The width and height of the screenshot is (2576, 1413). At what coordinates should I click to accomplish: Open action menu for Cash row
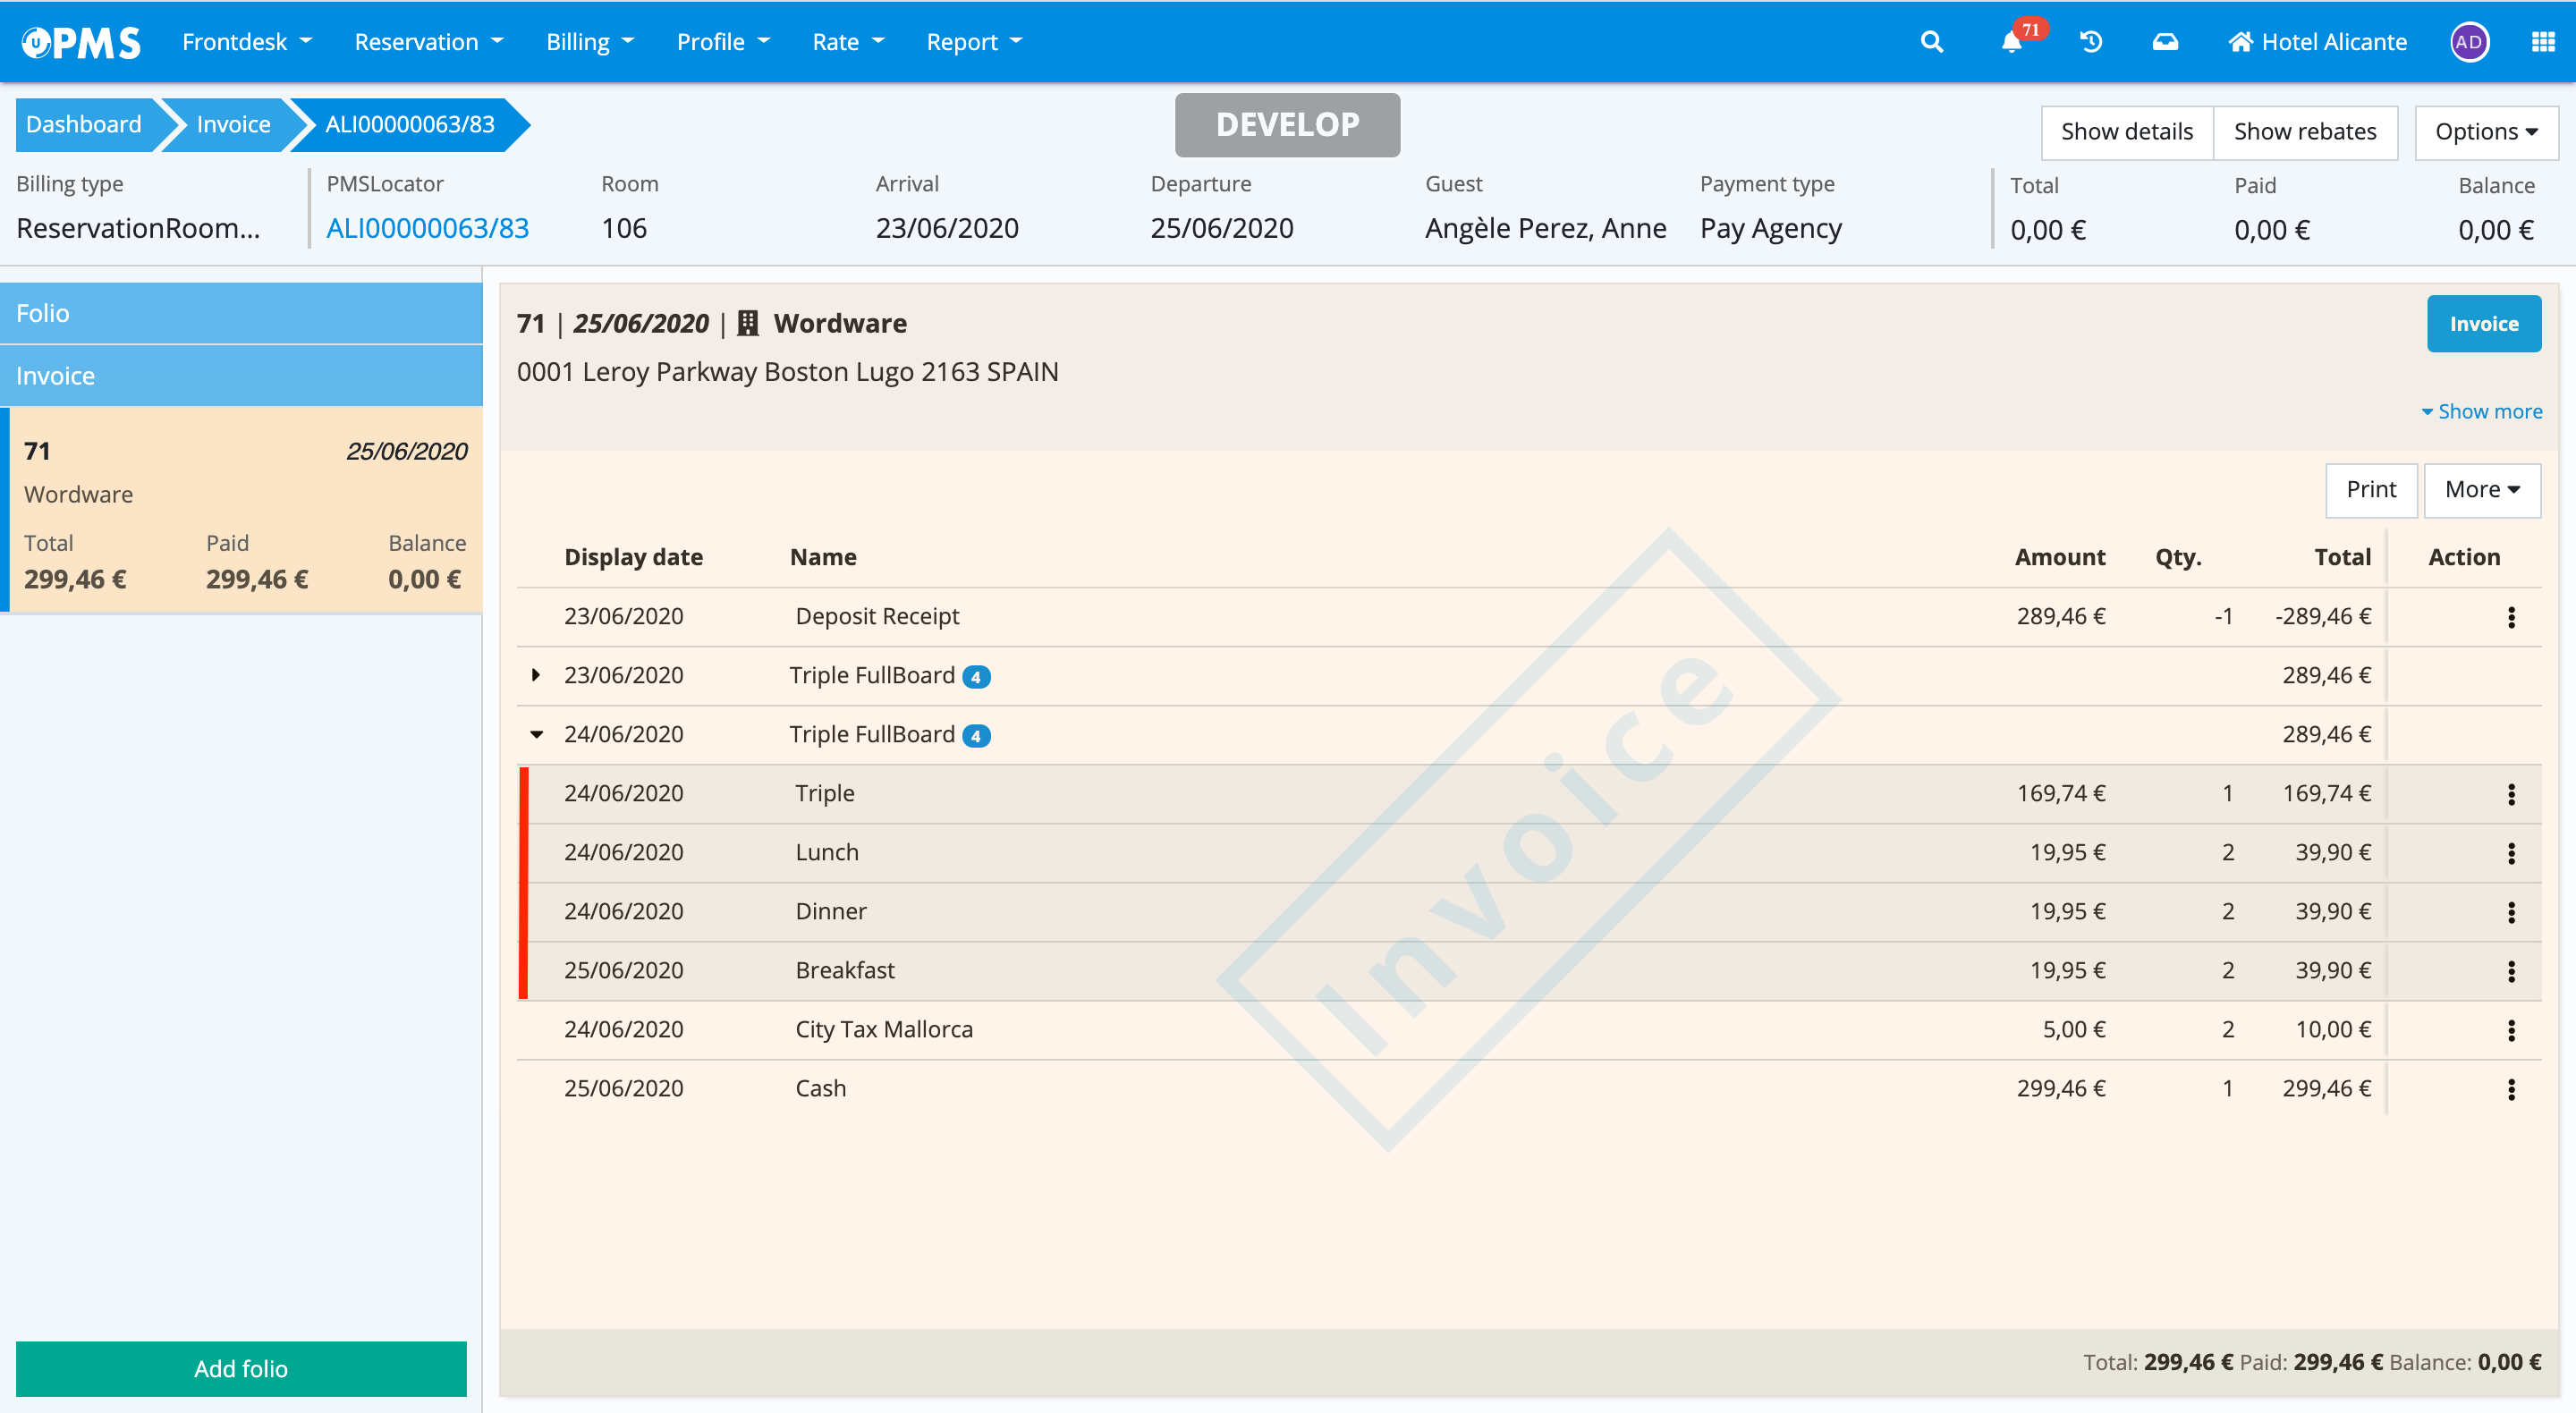[2511, 1089]
